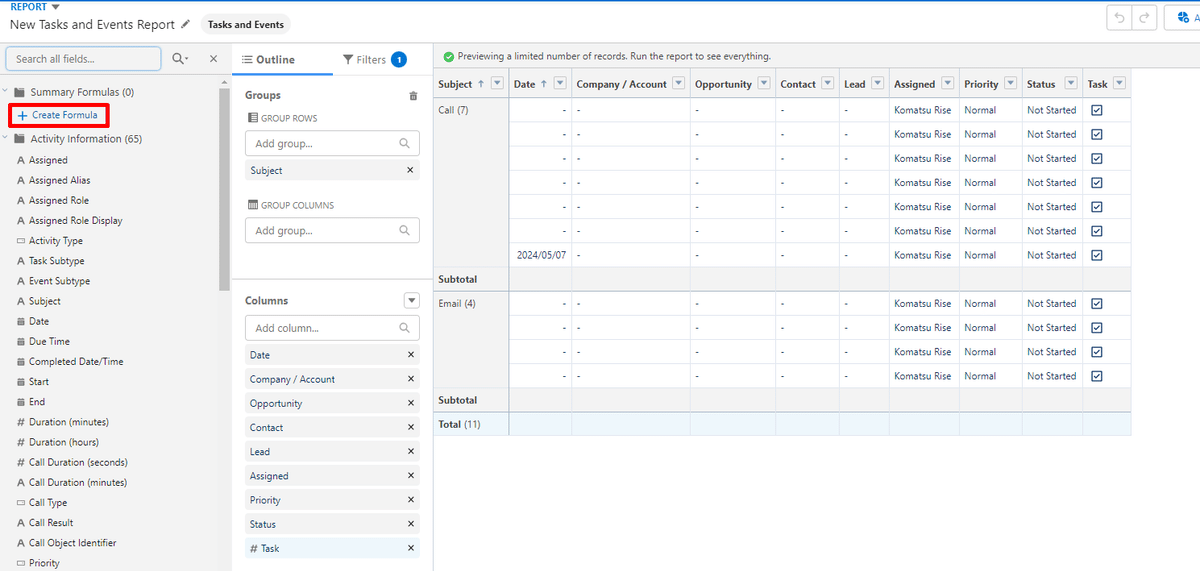Screen dimensions: 1200x571
Task: Open the Columns section dropdown arrow
Action: 411,300
